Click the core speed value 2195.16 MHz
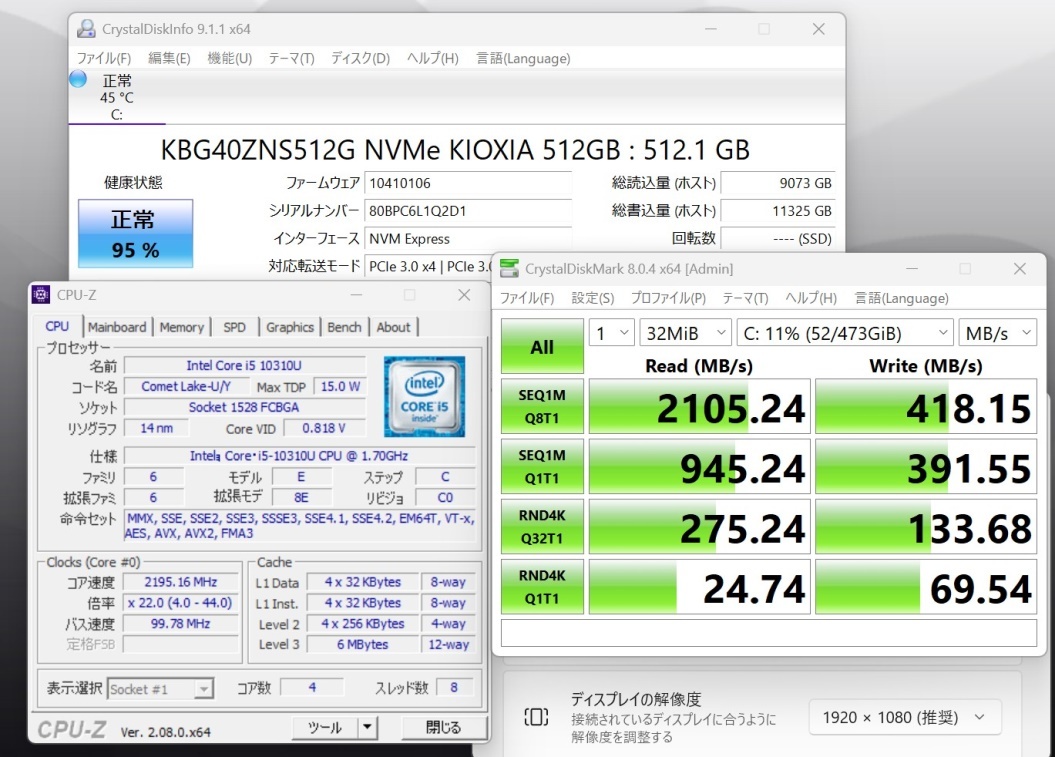This screenshot has height=757, width=1055. coord(180,582)
